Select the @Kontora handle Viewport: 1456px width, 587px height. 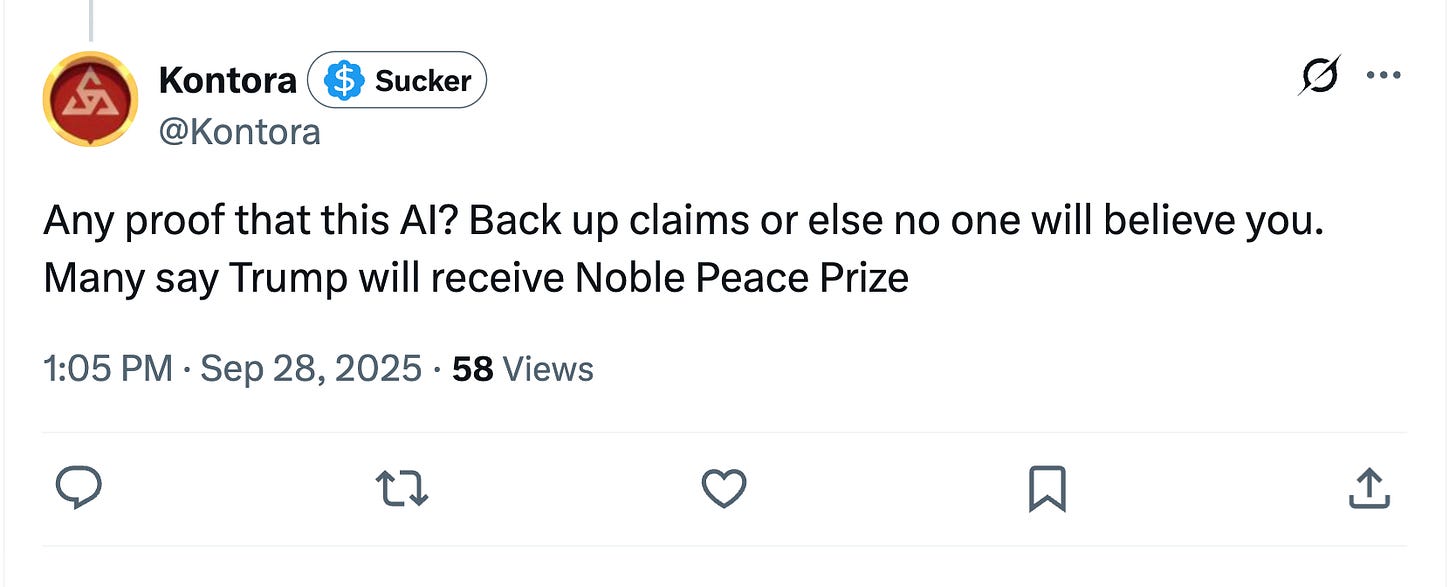(x=241, y=131)
